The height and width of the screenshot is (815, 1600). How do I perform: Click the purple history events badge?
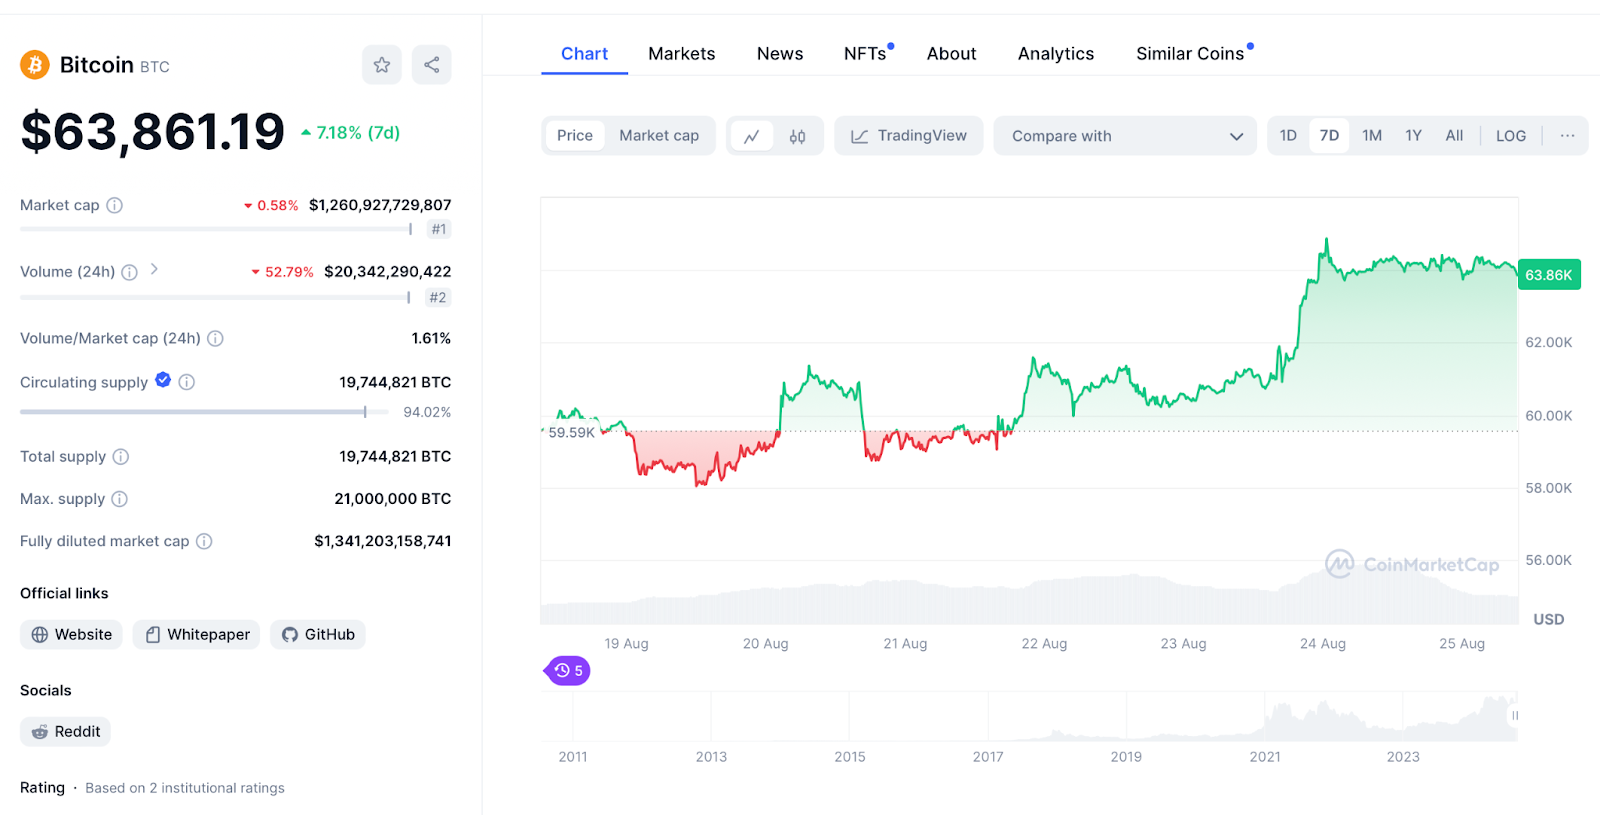point(568,671)
